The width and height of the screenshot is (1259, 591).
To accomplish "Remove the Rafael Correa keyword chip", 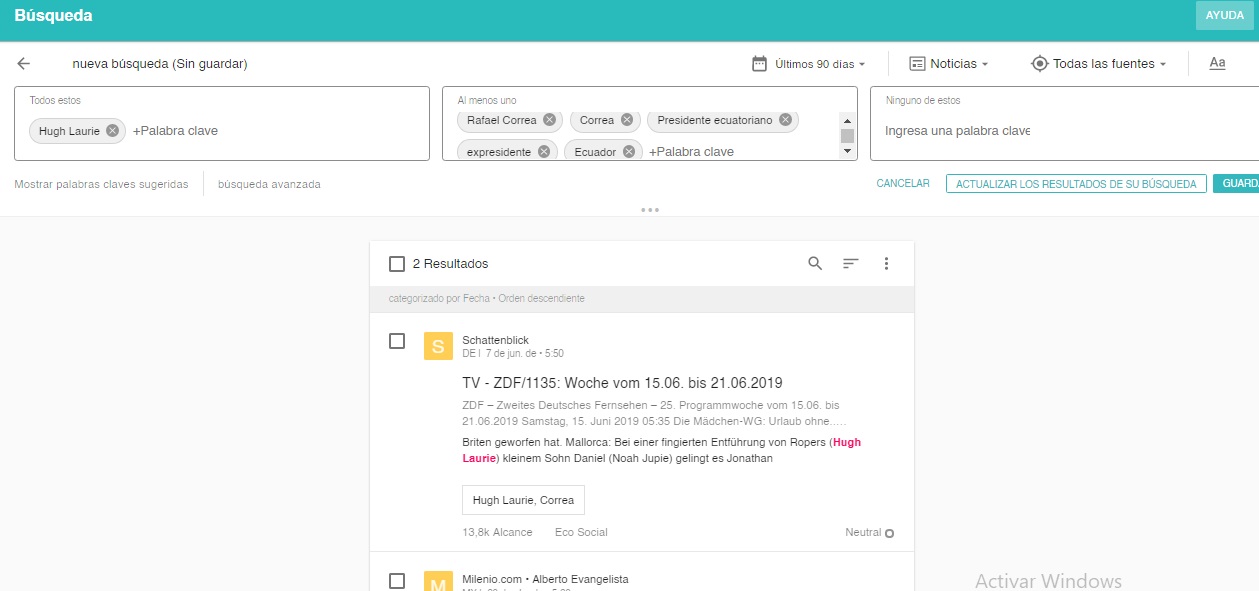I will click(x=550, y=120).
